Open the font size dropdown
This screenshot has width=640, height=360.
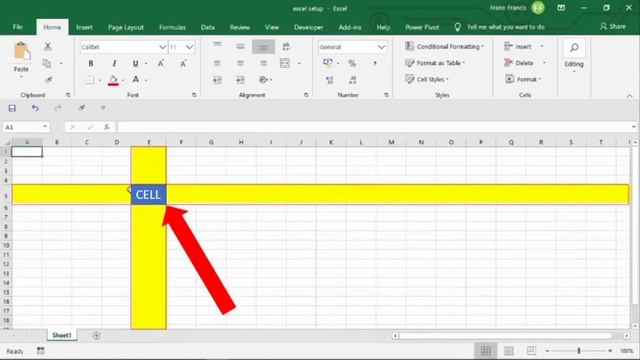tap(189, 47)
